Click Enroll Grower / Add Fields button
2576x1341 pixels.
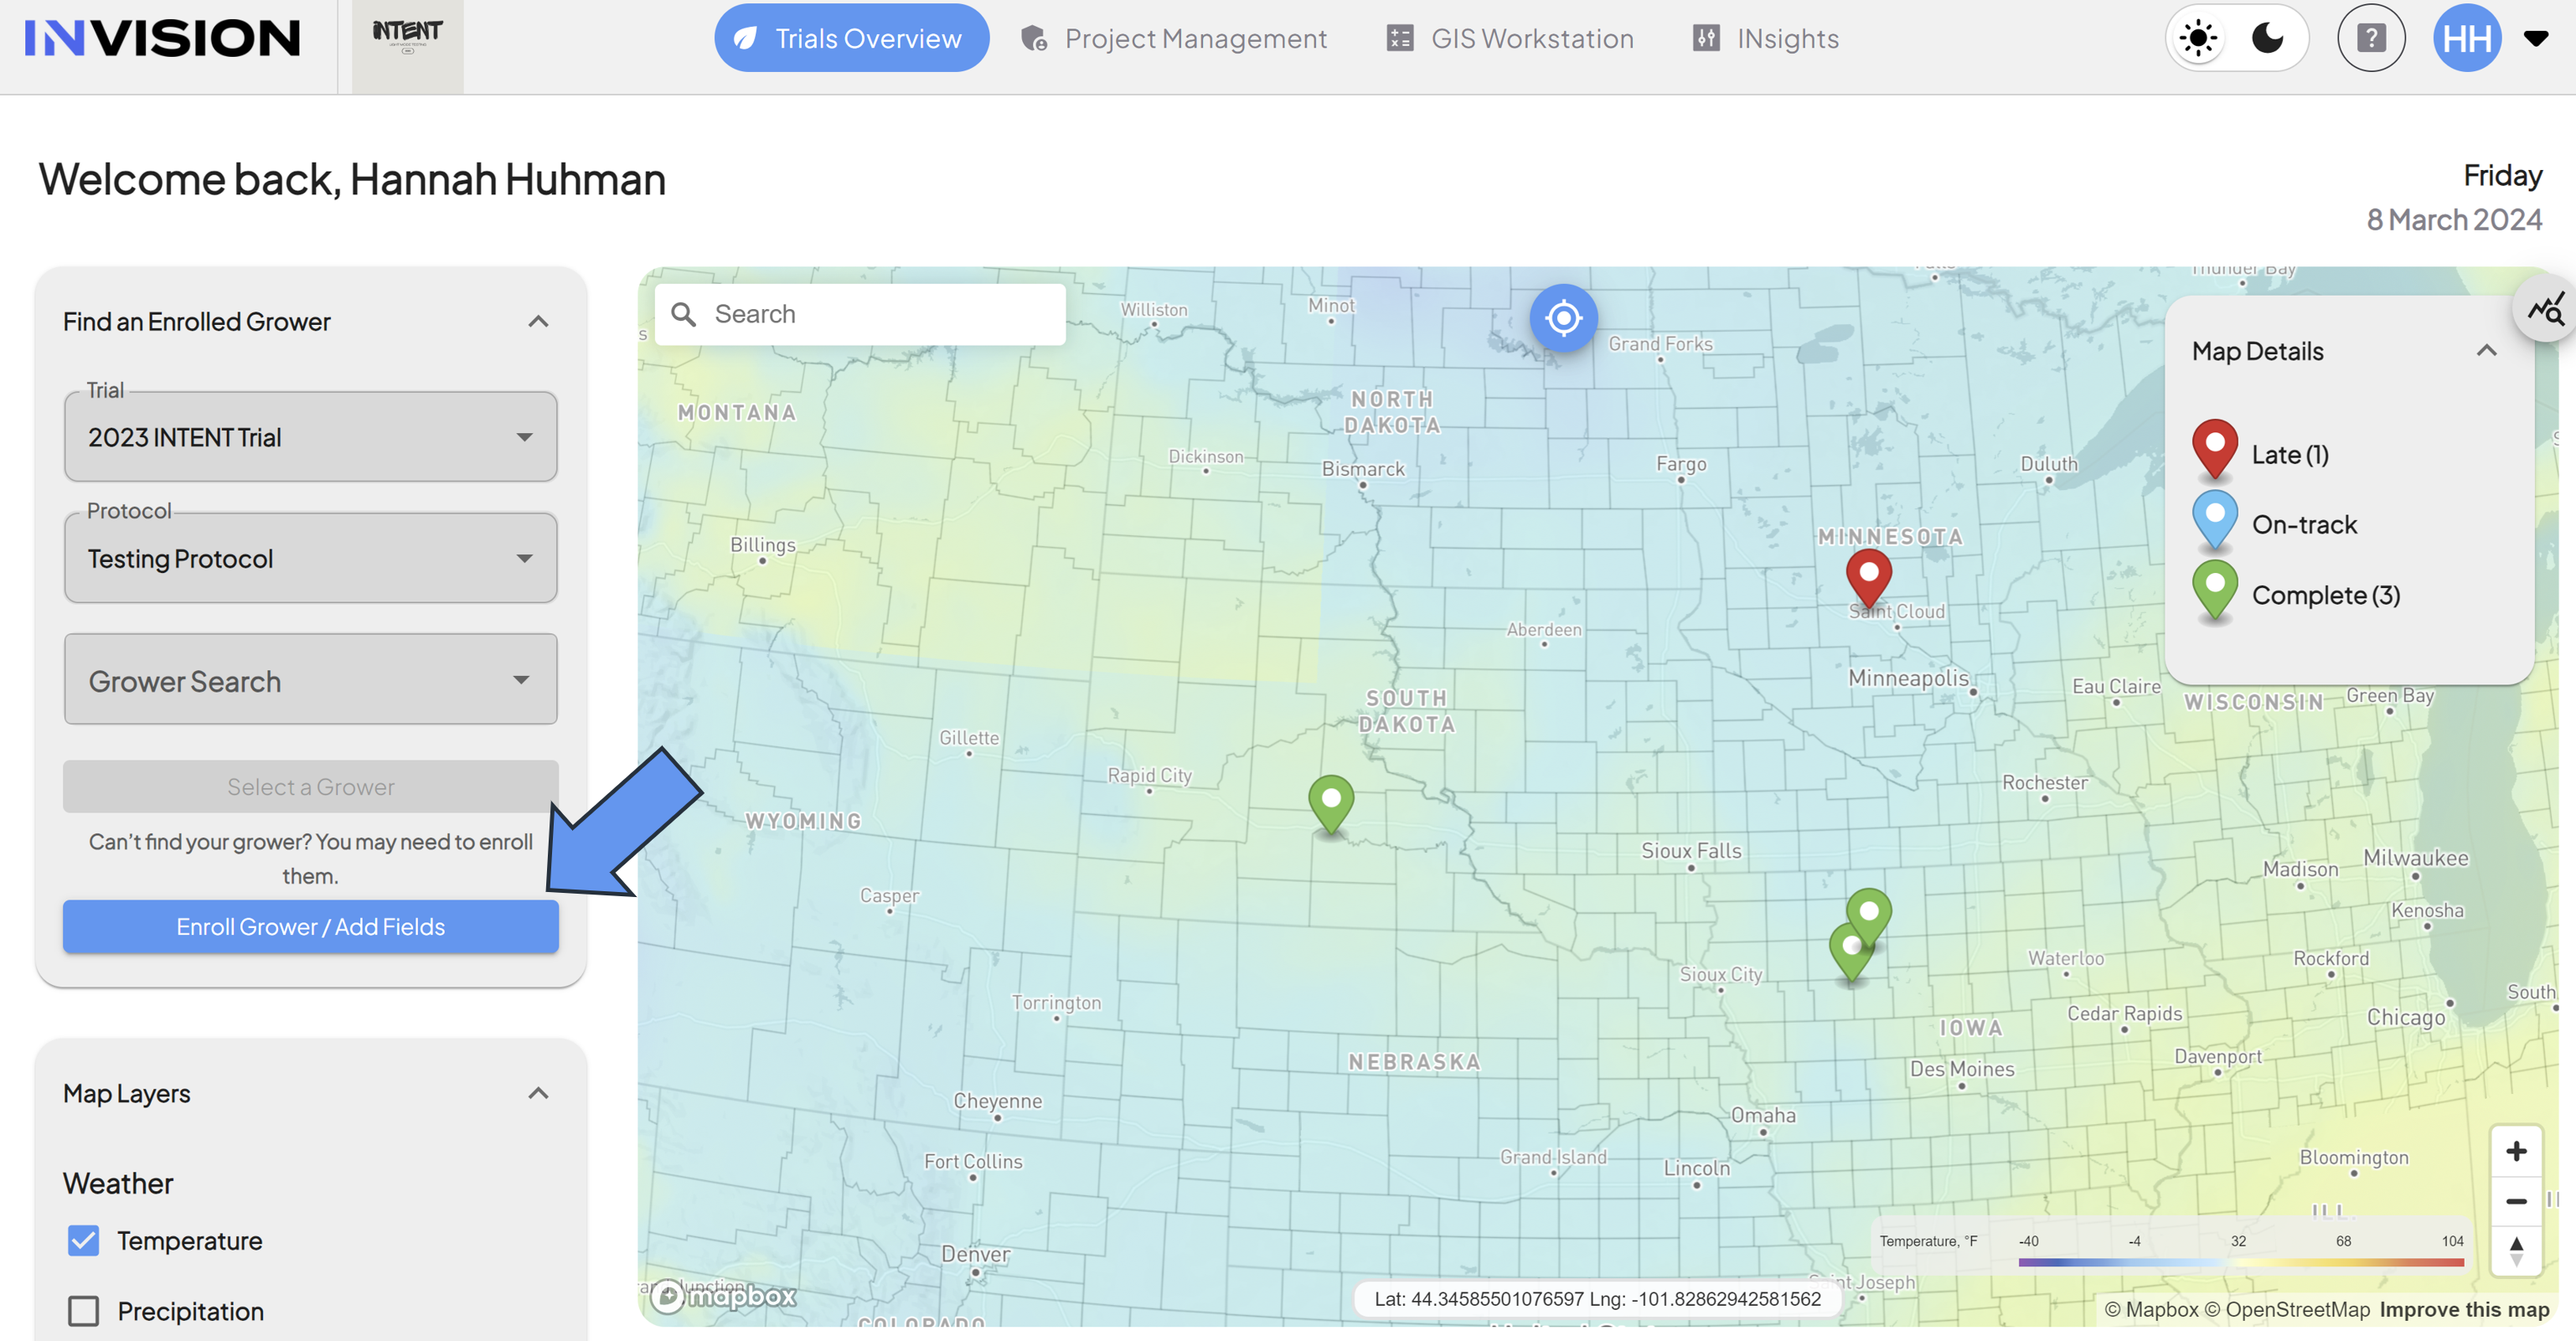click(310, 927)
